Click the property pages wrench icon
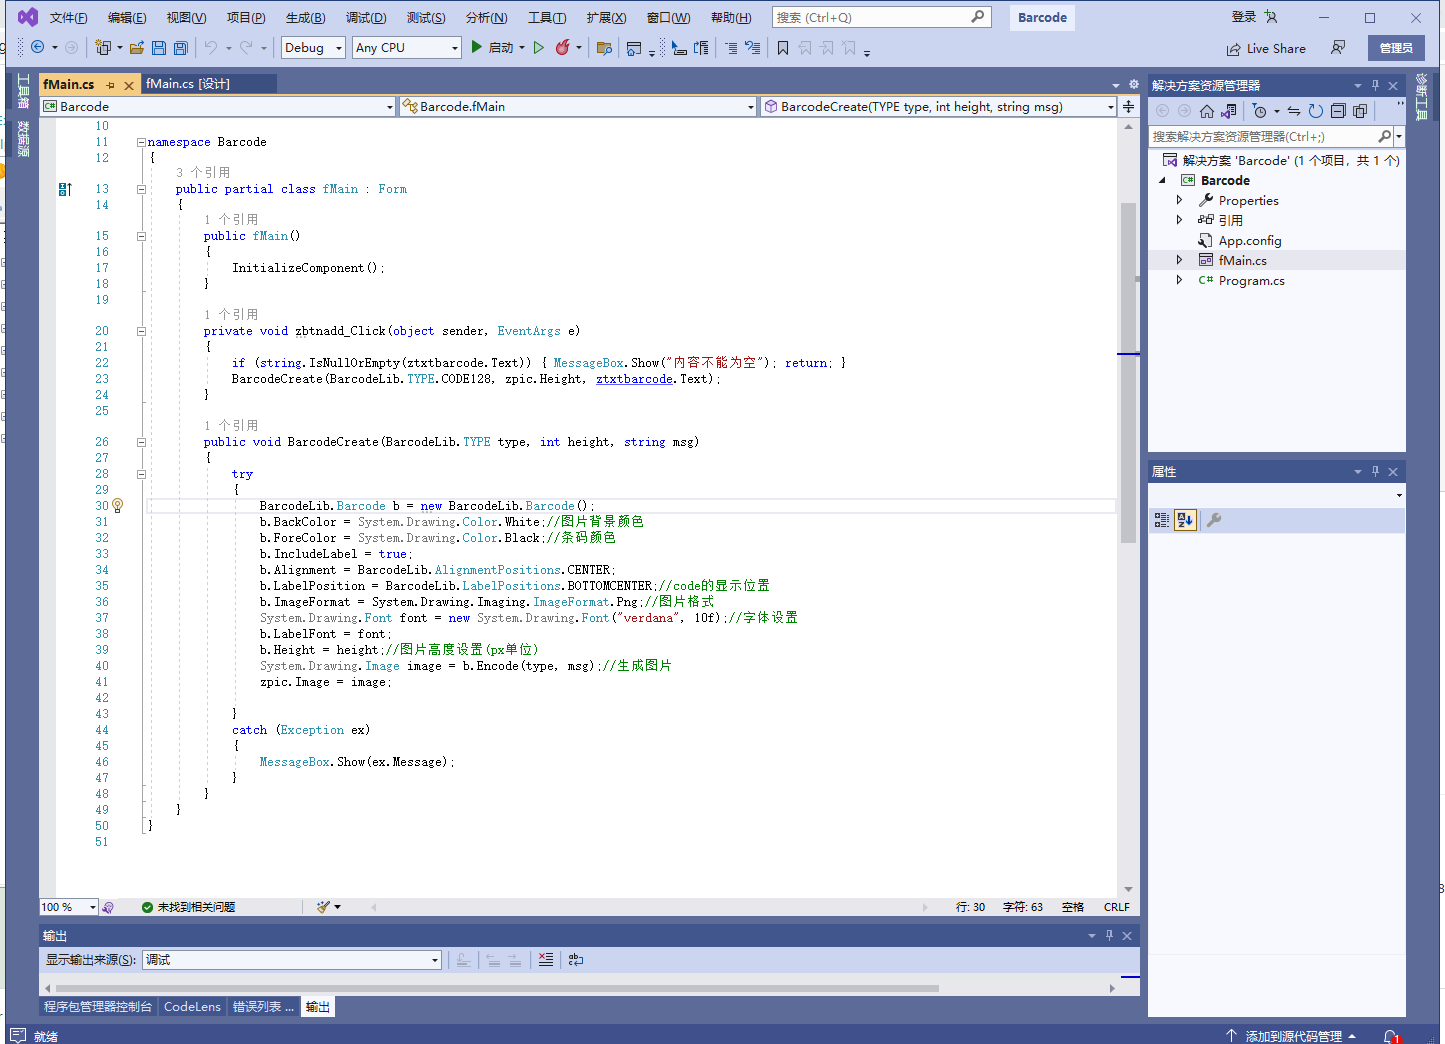 1214,520
